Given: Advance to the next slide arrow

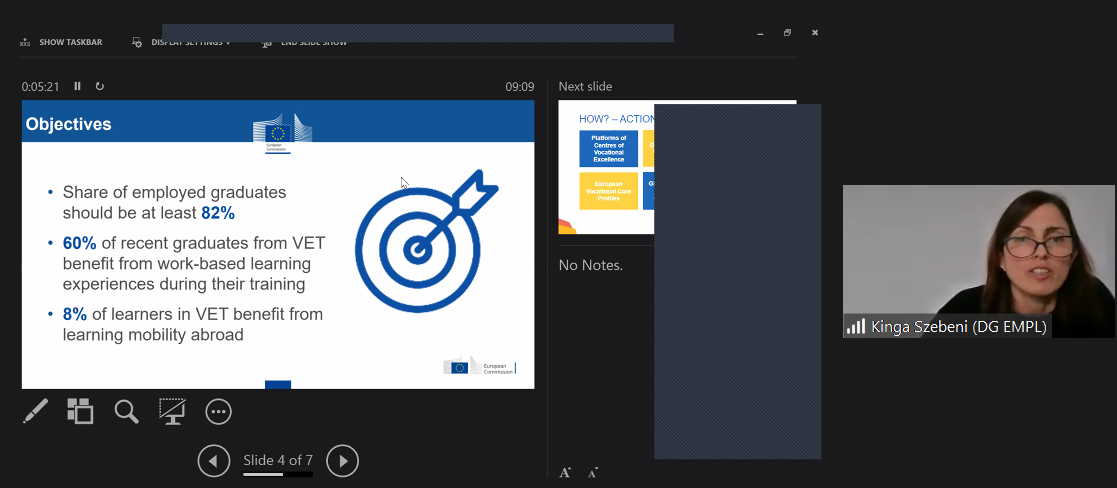Looking at the screenshot, I should 342,461.
